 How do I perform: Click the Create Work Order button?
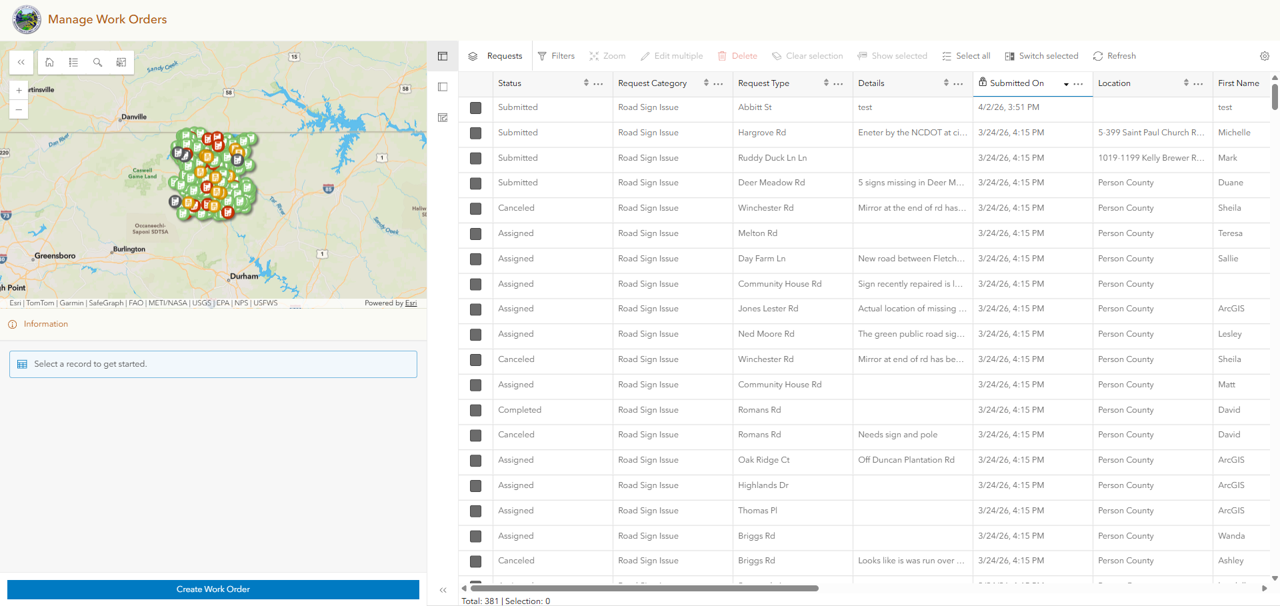[213, 589]
